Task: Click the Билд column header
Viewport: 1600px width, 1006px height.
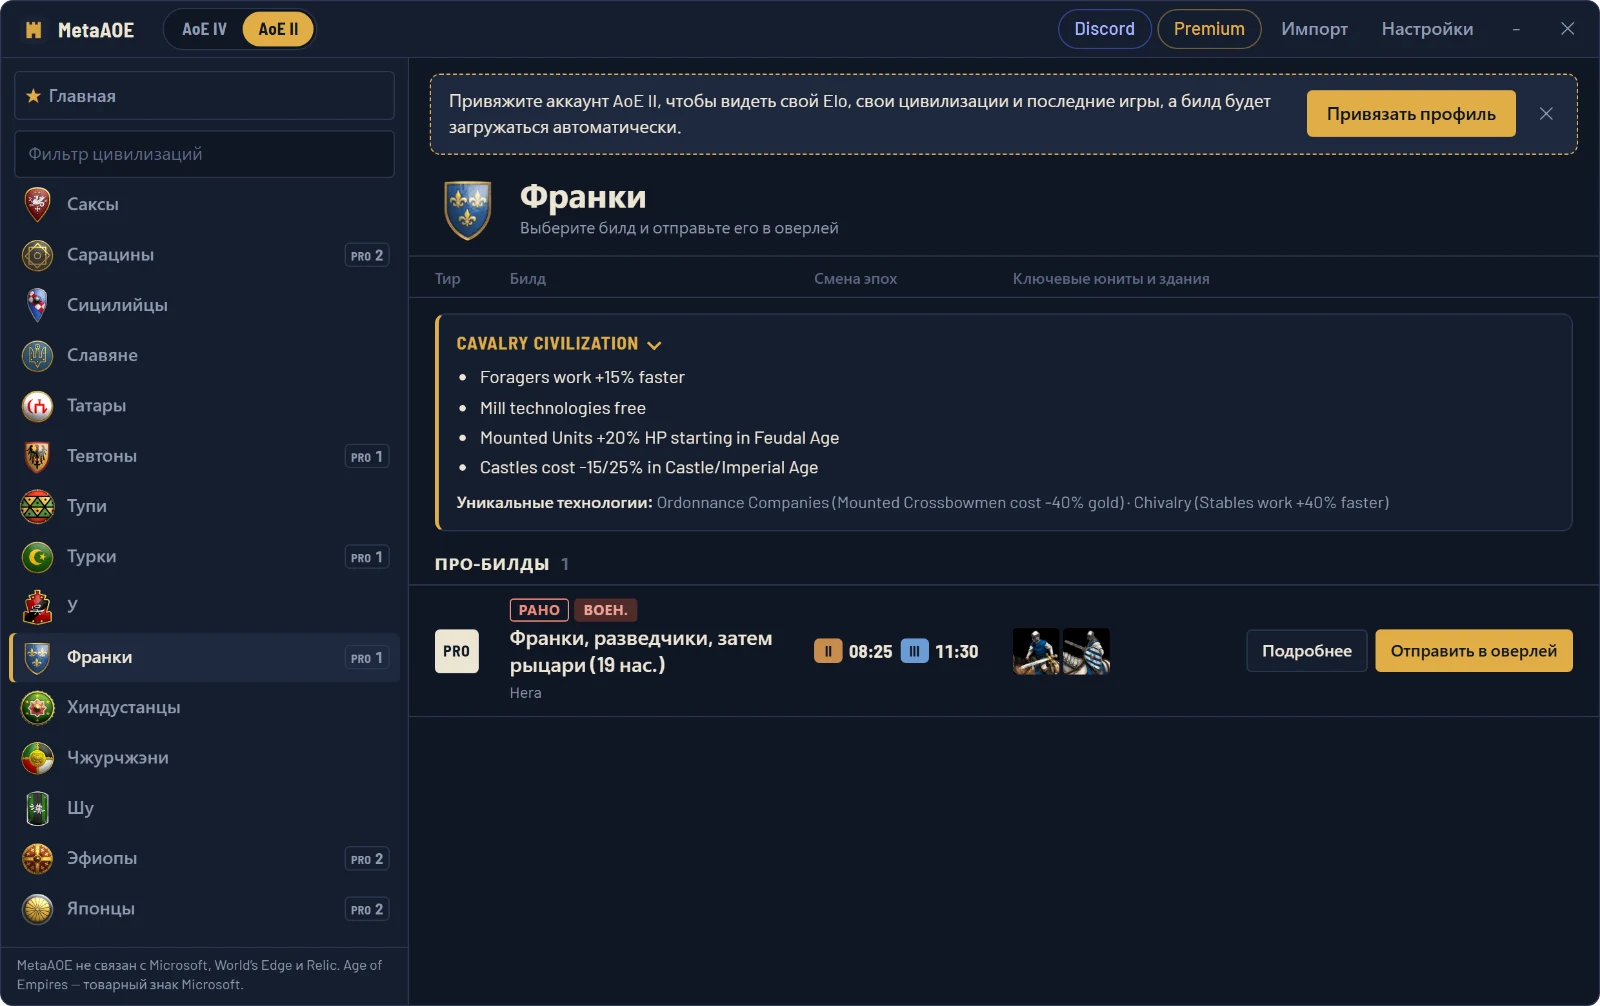Action: click(527, 279)
